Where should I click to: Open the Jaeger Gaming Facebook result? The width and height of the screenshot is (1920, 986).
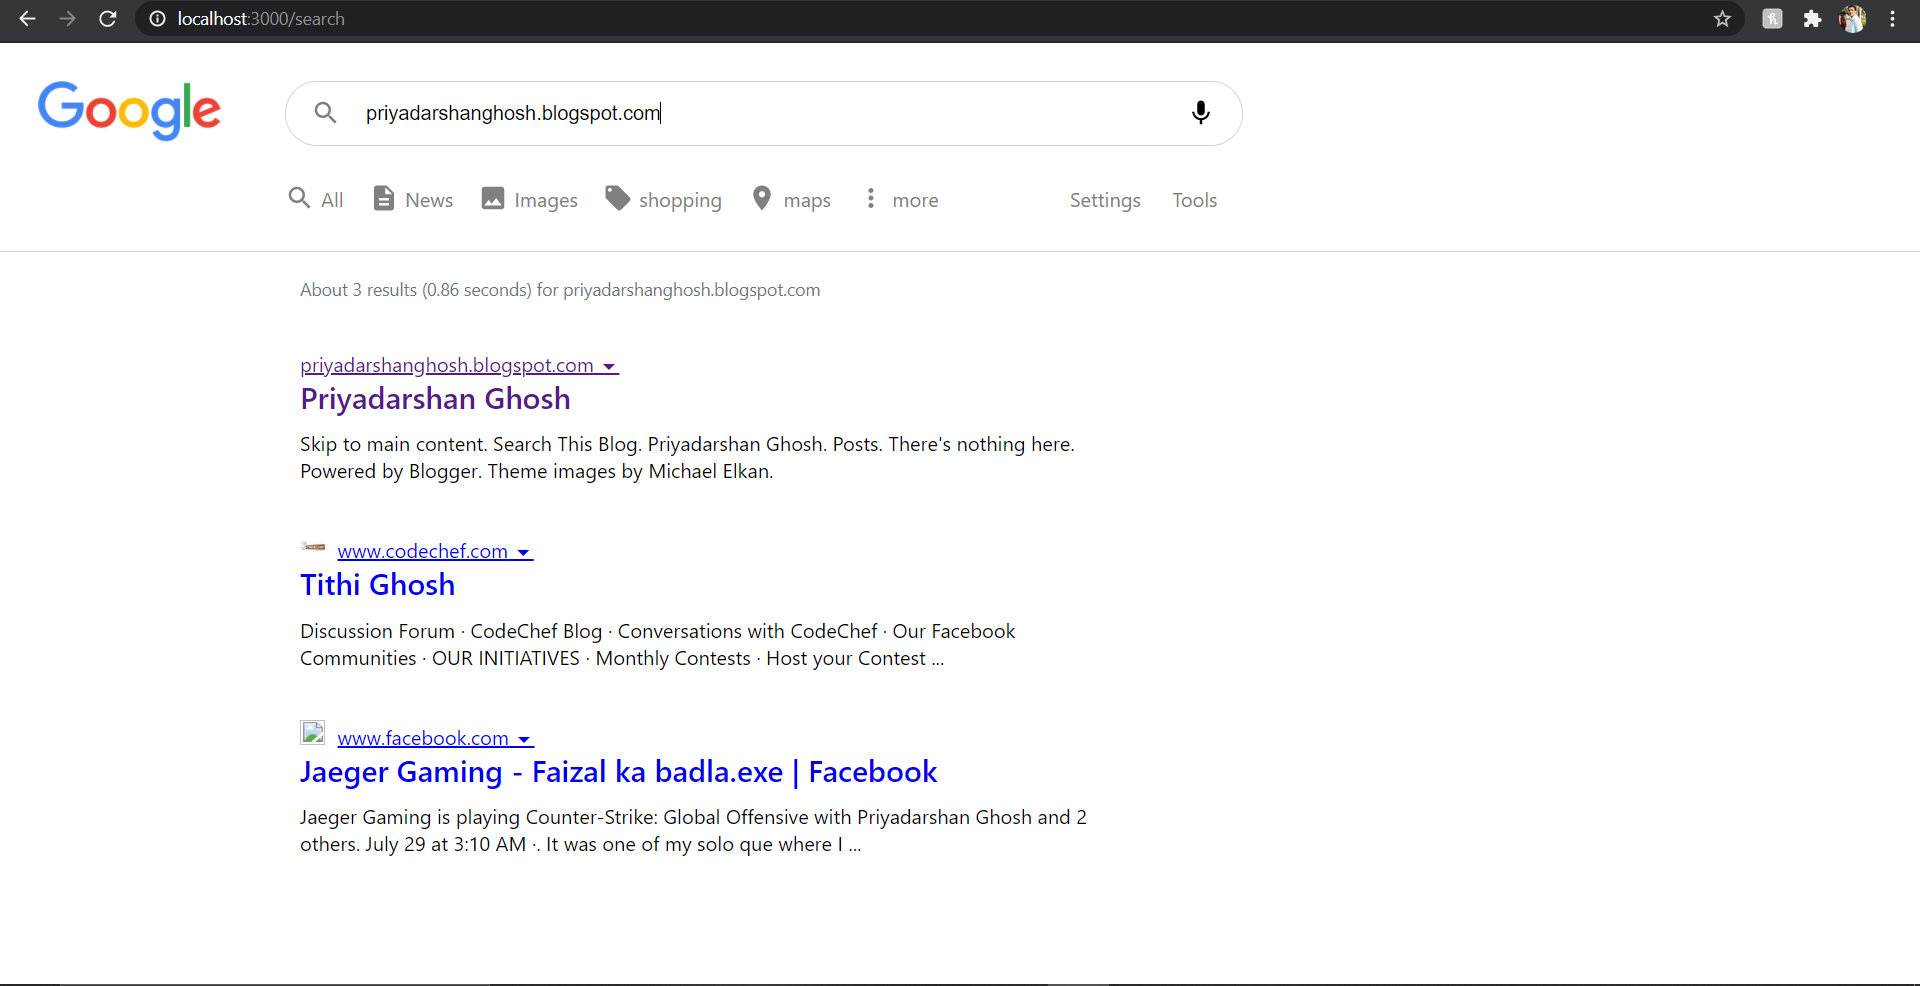pos(618,772)
